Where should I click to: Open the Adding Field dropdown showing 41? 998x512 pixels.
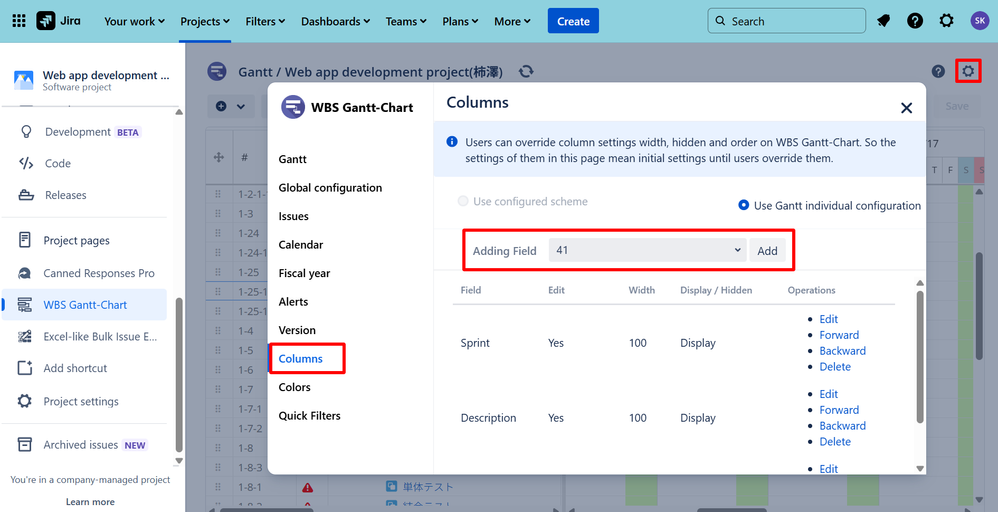(x=647, y=250)
